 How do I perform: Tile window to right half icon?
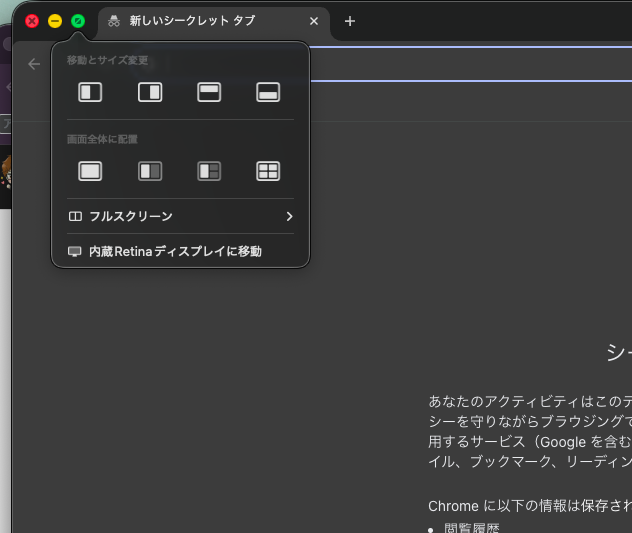(x=150, y=92)
